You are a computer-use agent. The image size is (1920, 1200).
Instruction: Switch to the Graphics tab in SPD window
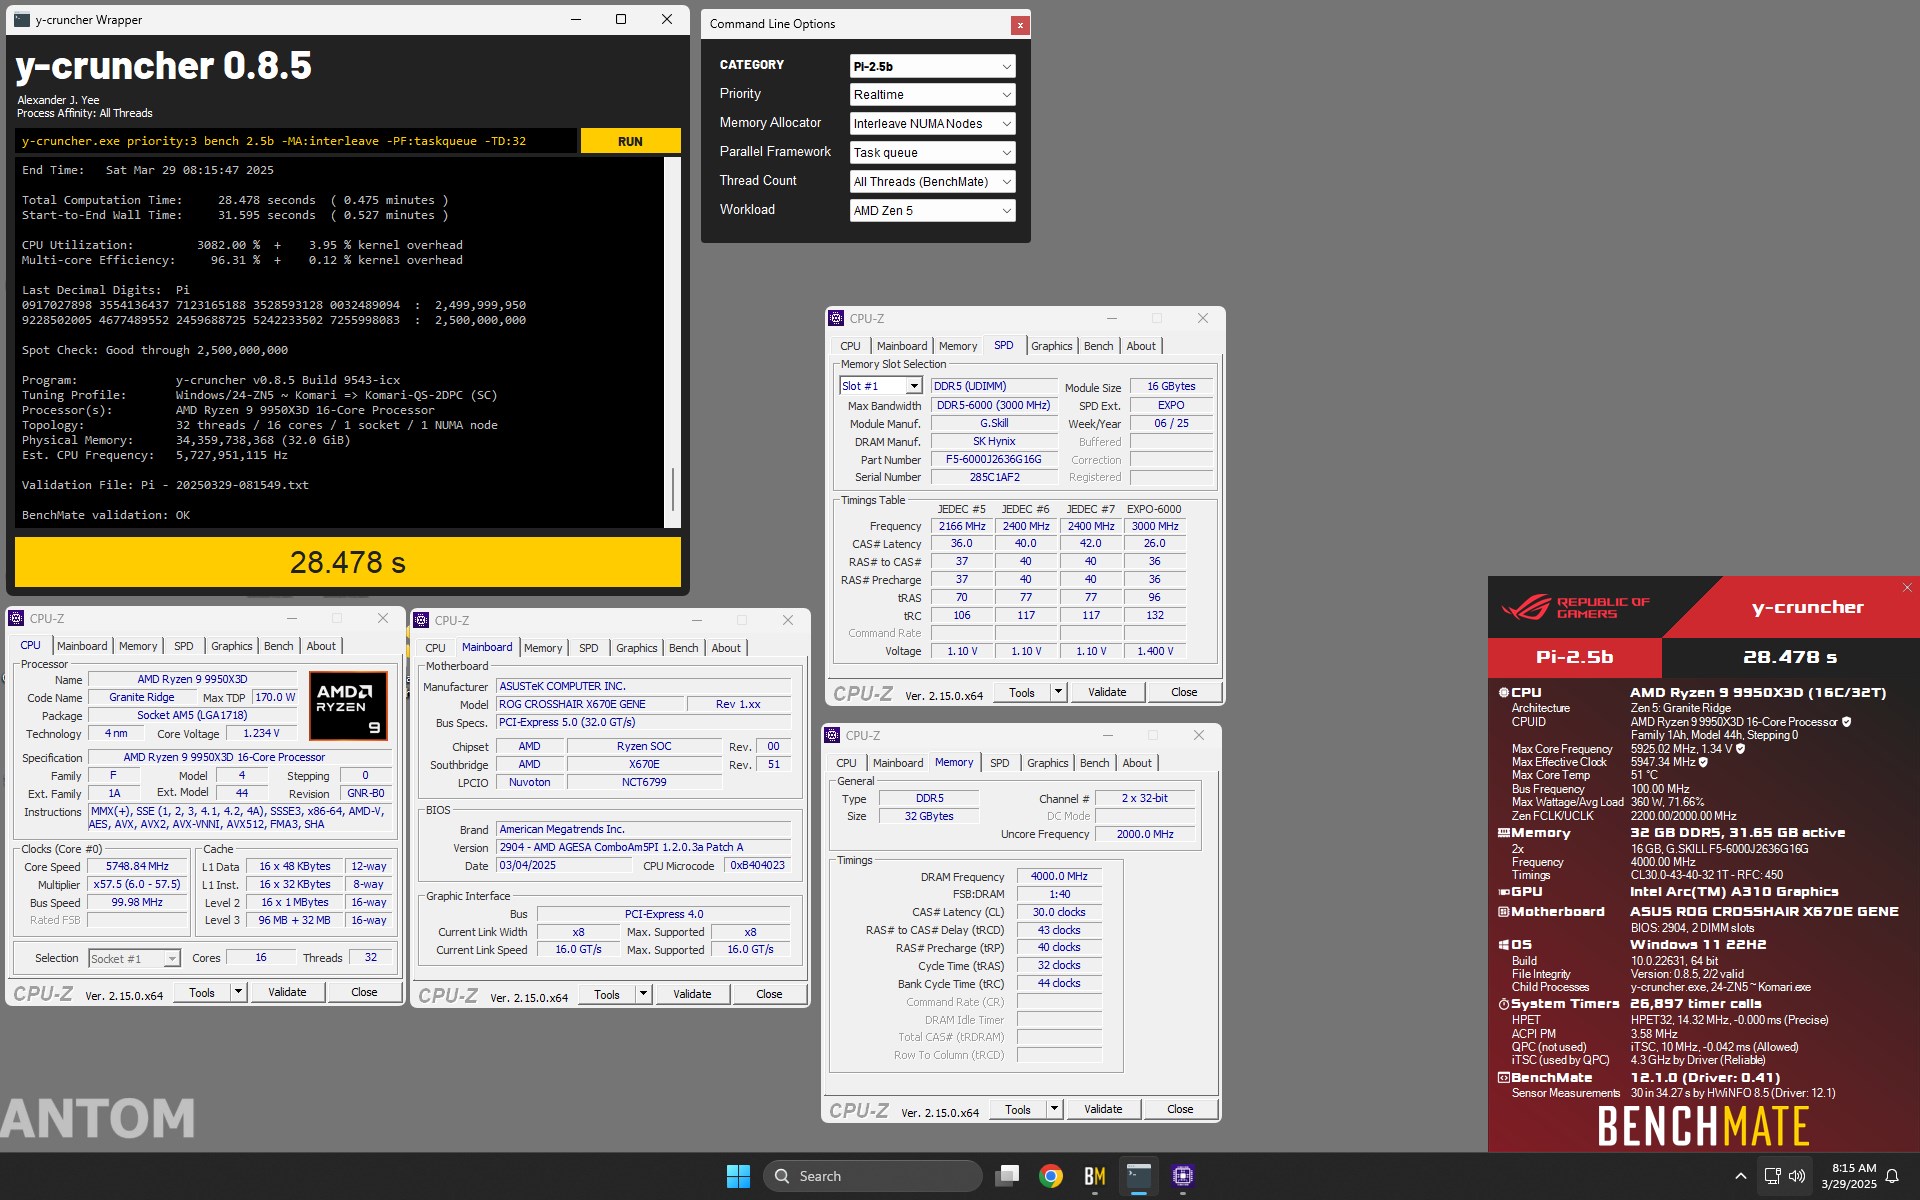[1051, 346]
